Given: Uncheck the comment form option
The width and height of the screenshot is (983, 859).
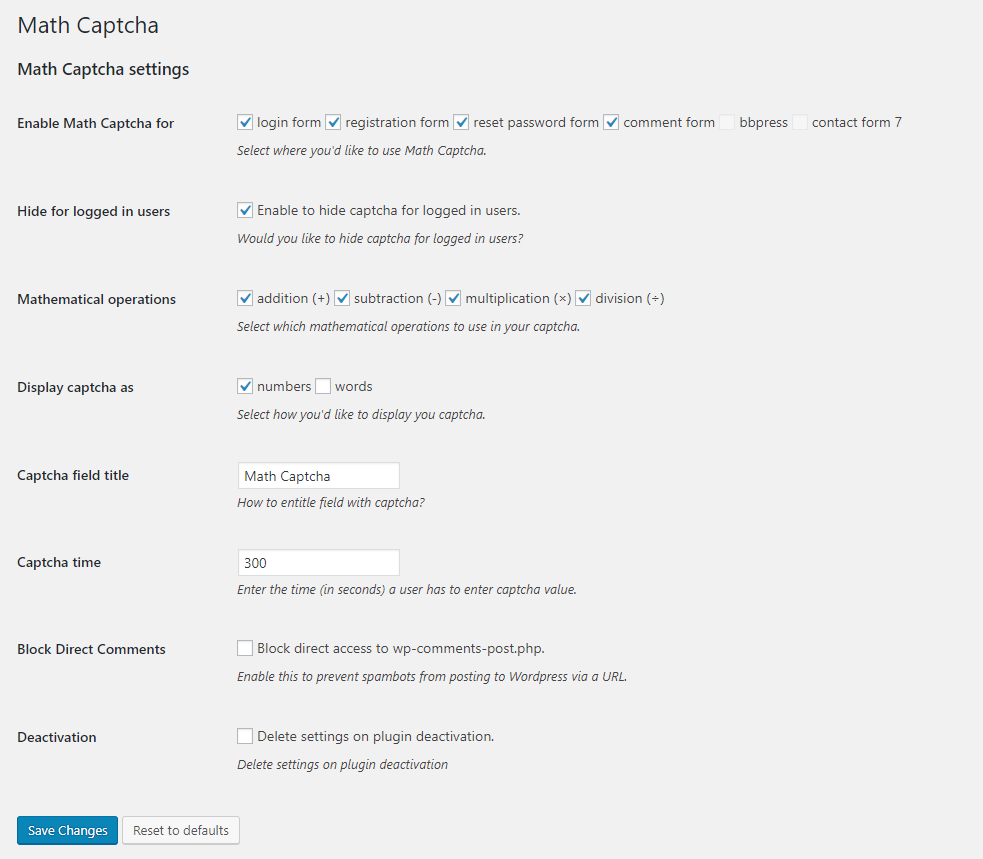Looking at the screenshot, I should [611, 122].
